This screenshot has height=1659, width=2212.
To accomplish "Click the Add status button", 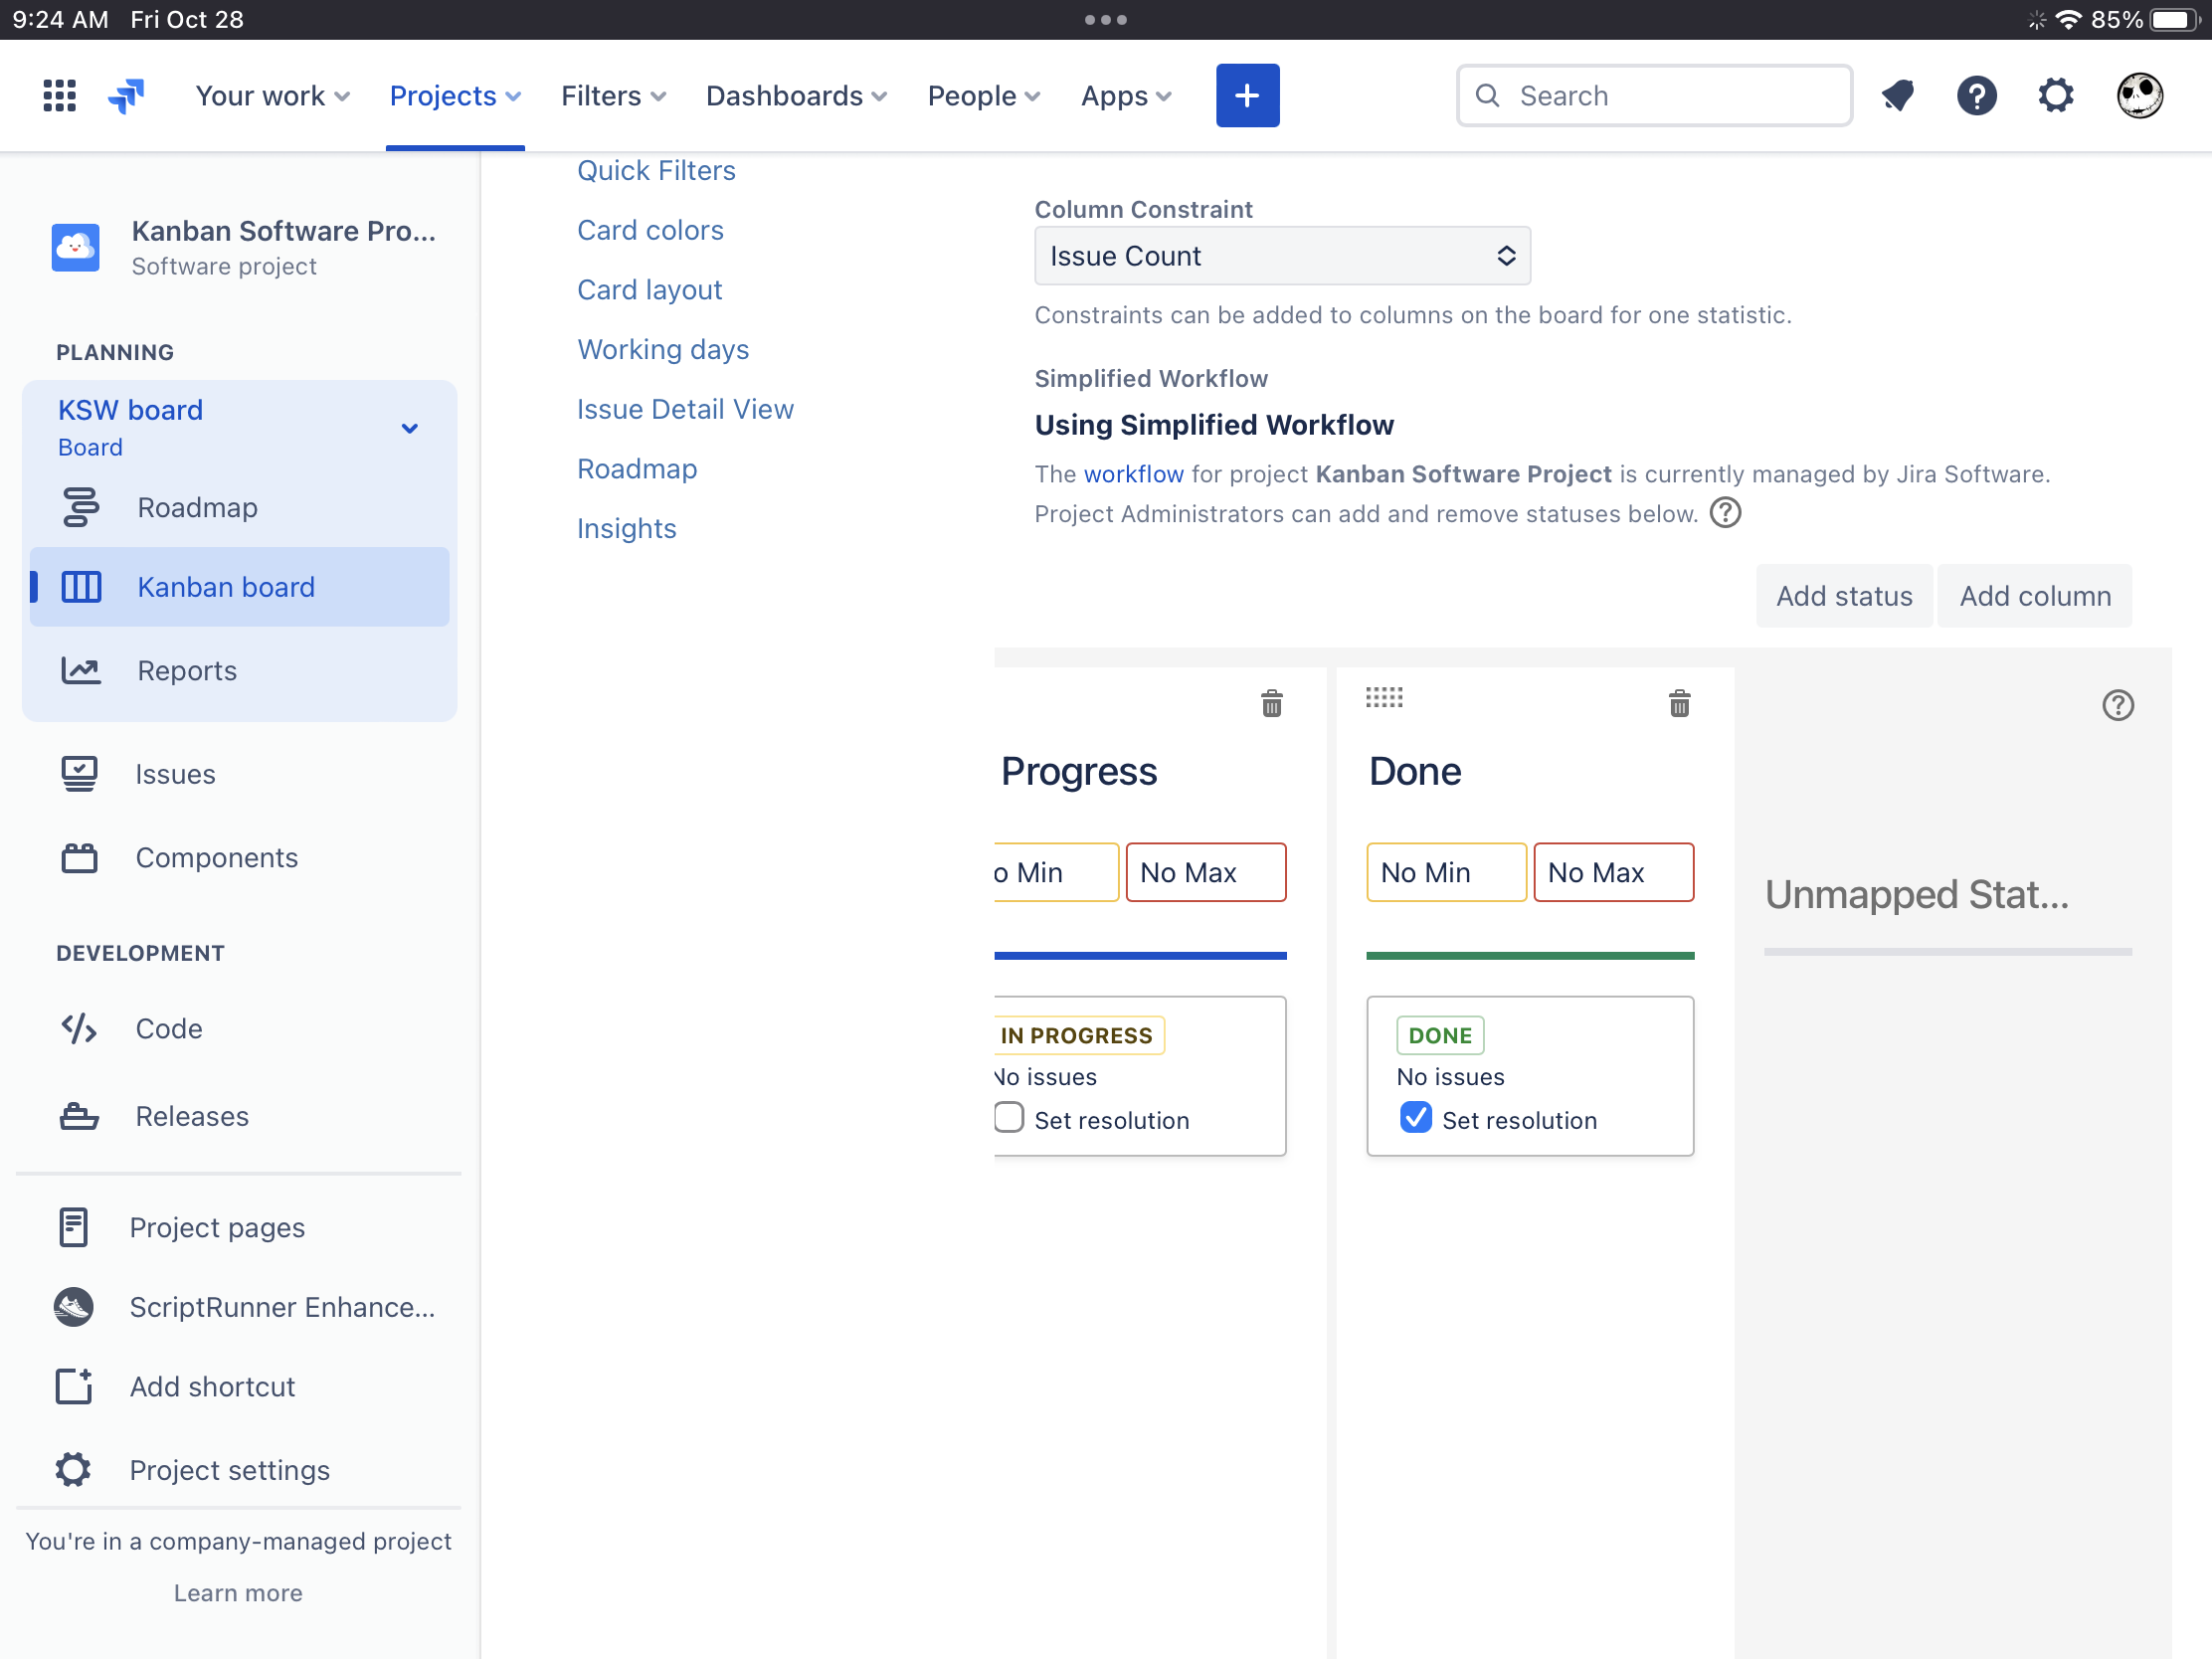I will 1844,595.
